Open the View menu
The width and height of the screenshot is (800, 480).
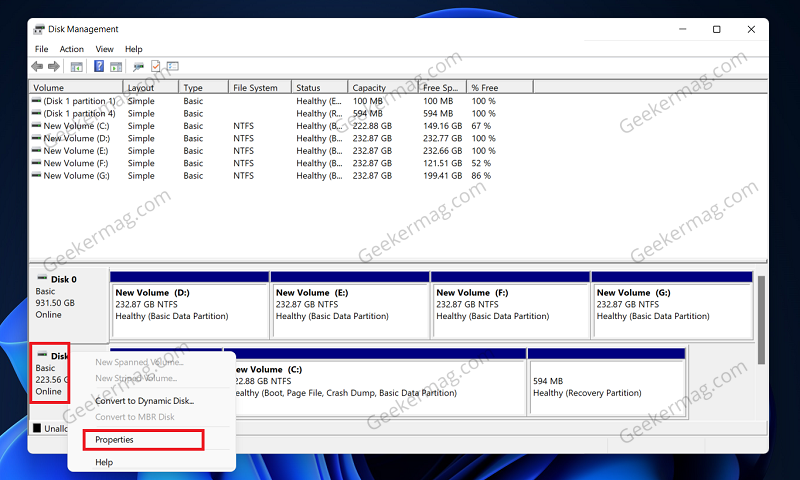(104, 49)
